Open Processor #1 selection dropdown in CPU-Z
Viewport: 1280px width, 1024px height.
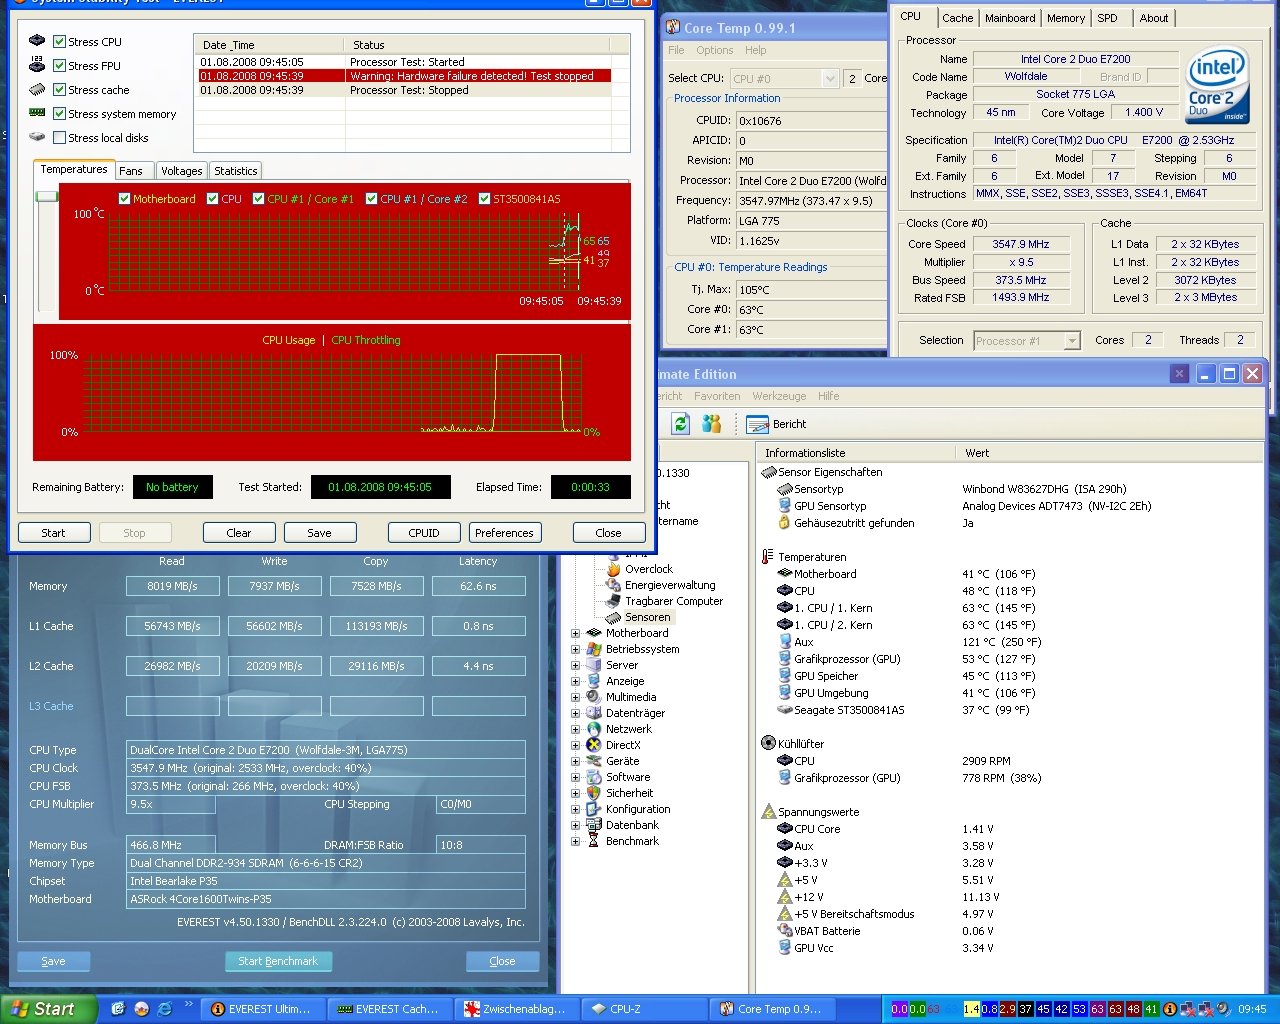pyautogui.click(x=1072, y=341)
